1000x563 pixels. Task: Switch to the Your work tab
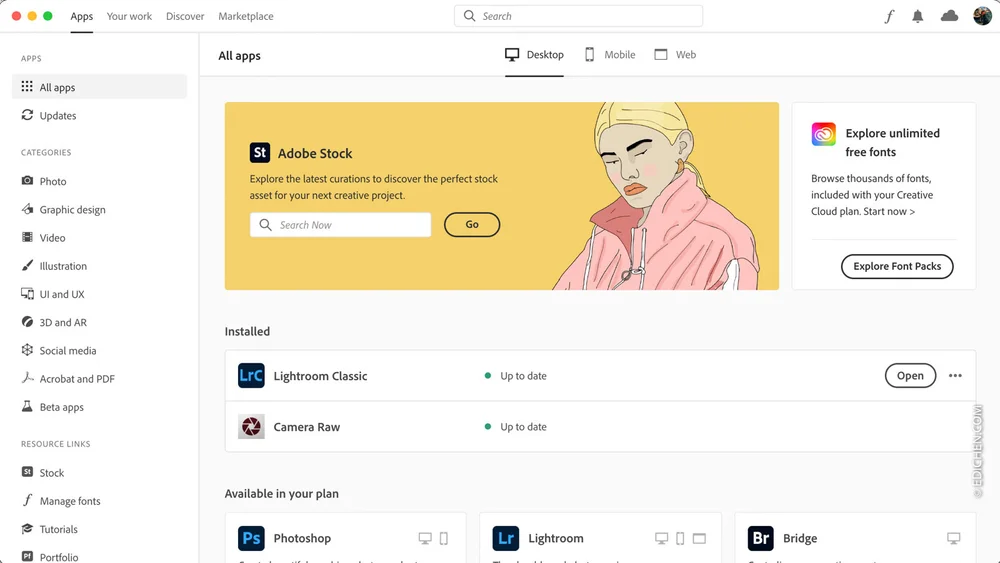coord(129,16)
